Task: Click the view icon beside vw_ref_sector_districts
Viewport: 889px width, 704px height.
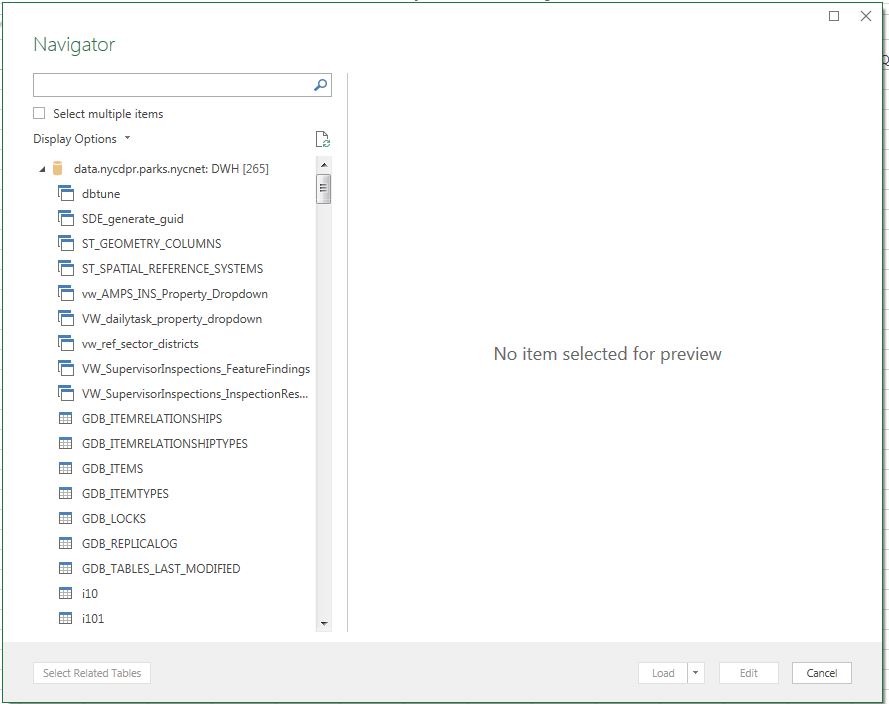Action: click(64, 343)
